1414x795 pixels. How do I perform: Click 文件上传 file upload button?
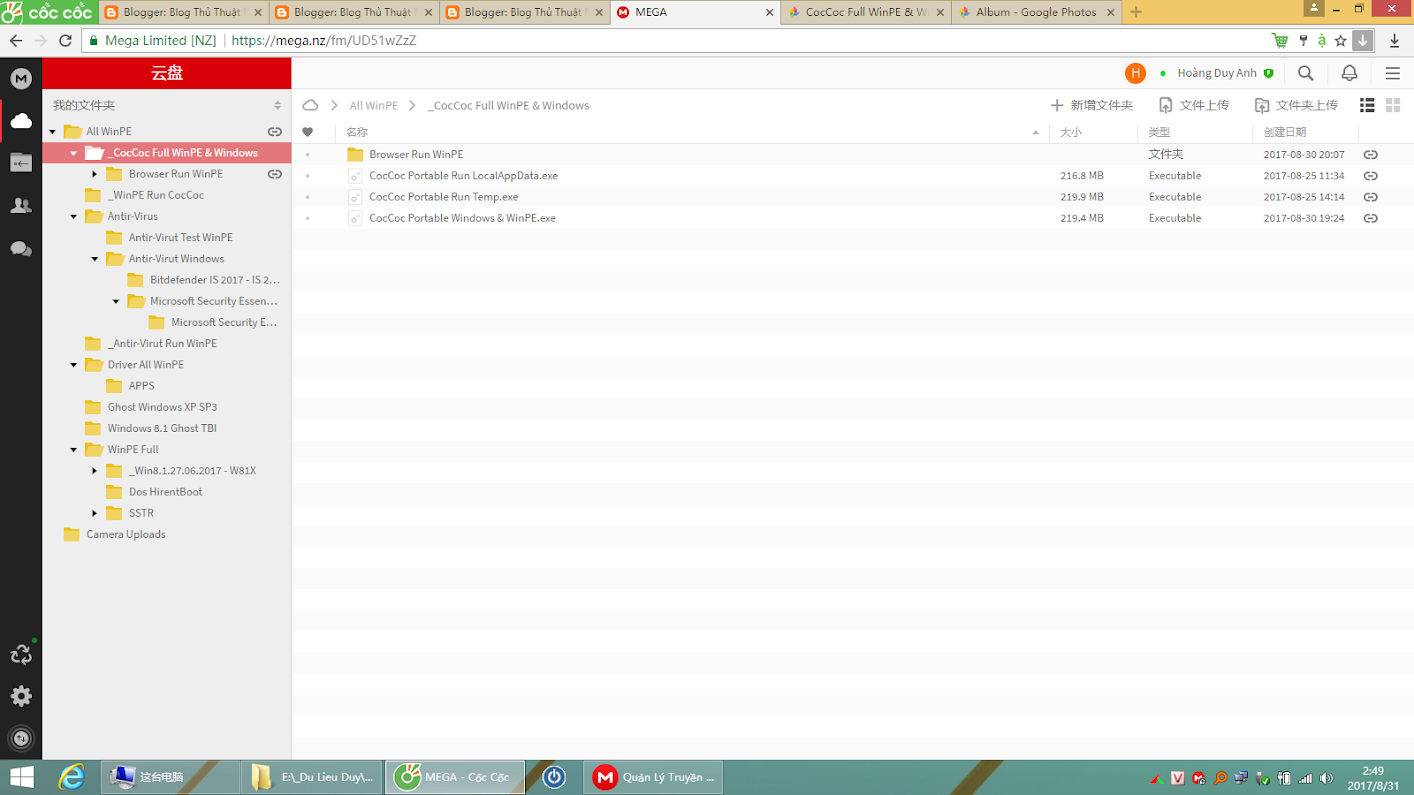pyautogui.click(x=1194, y=105)
